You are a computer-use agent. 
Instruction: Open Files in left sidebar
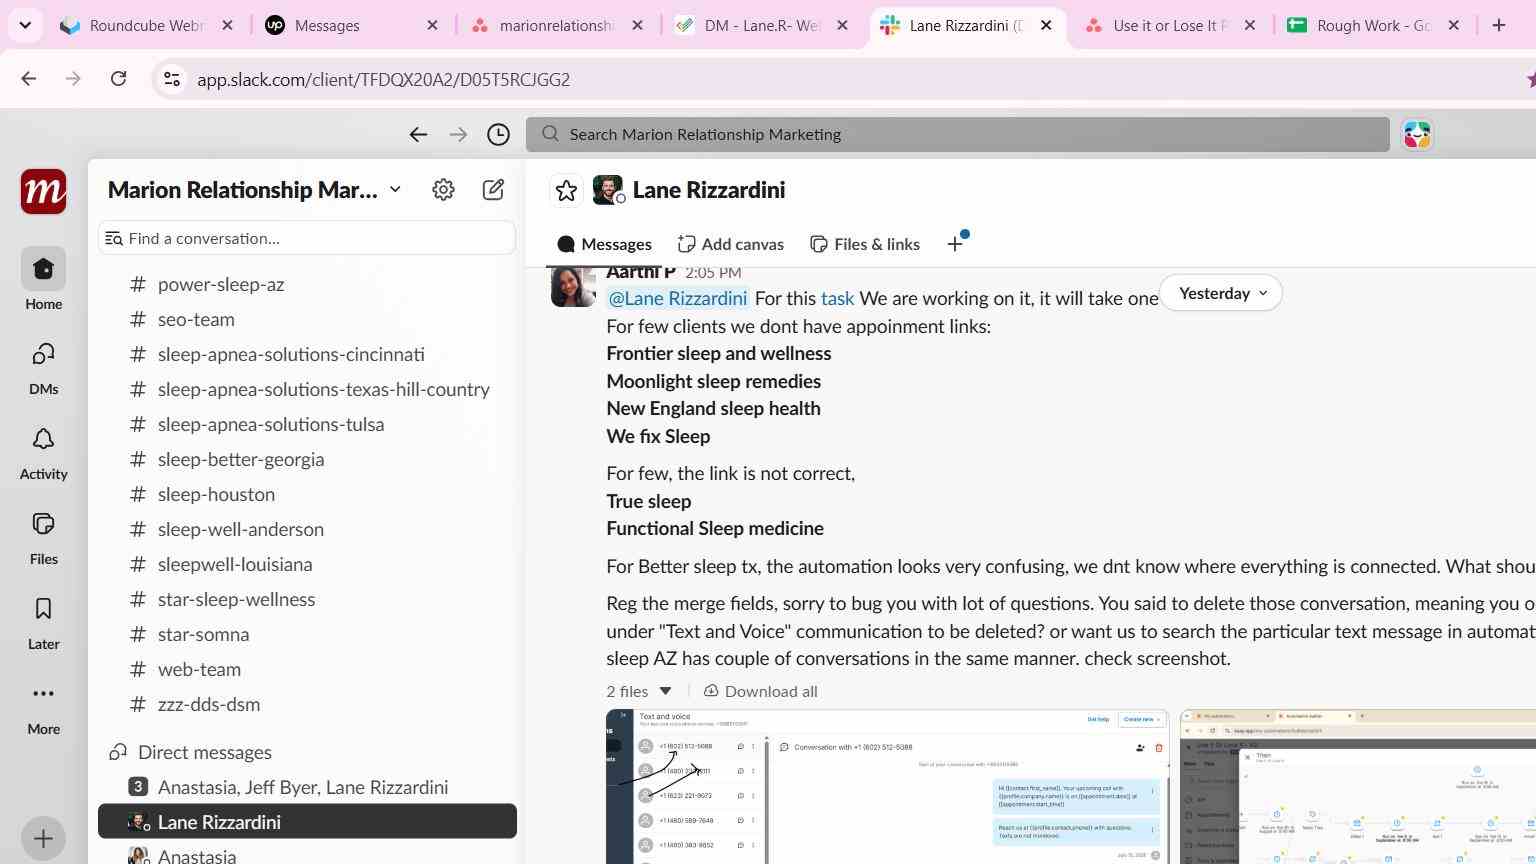coord(43,538)
